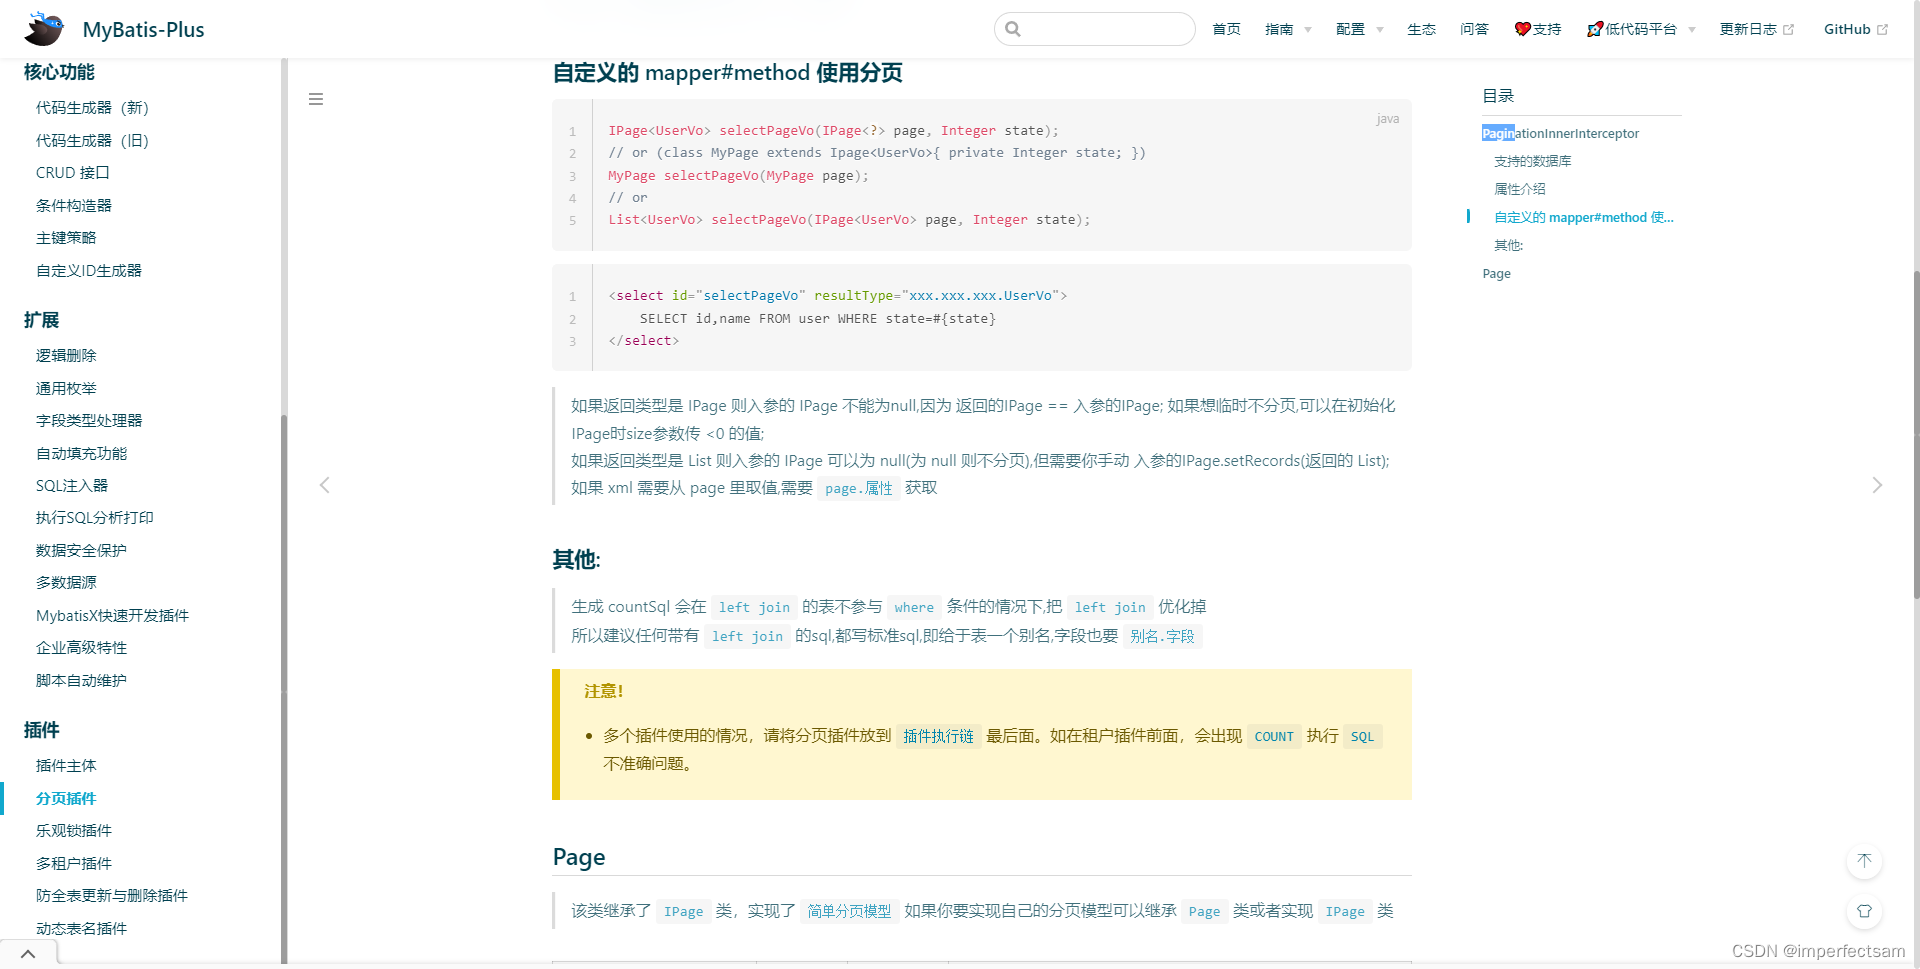Open CRUD 接口 in sidebar
Image resolution: width=1920 pixels, height=969 pixels.
[x=73, y=173]
